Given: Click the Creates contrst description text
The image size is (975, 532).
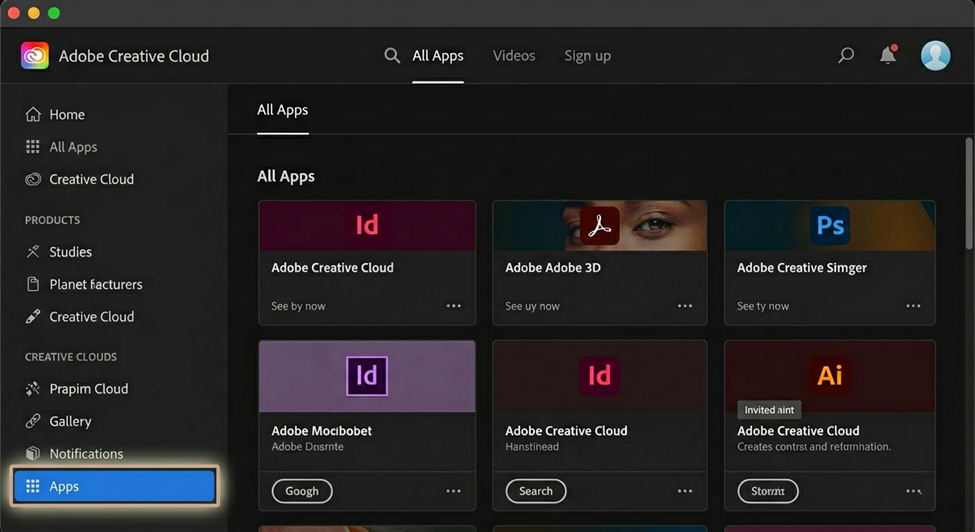Looking at the screenshot, I should pos(814,447).
